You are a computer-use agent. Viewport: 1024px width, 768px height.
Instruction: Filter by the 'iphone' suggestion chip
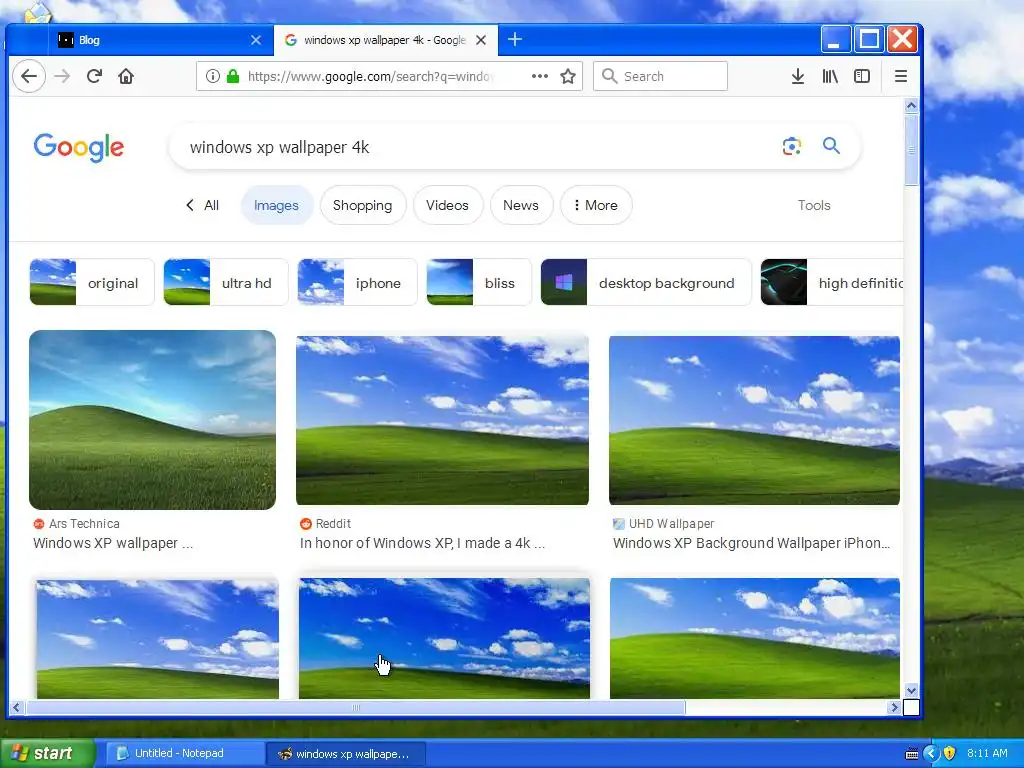point(357,282)
